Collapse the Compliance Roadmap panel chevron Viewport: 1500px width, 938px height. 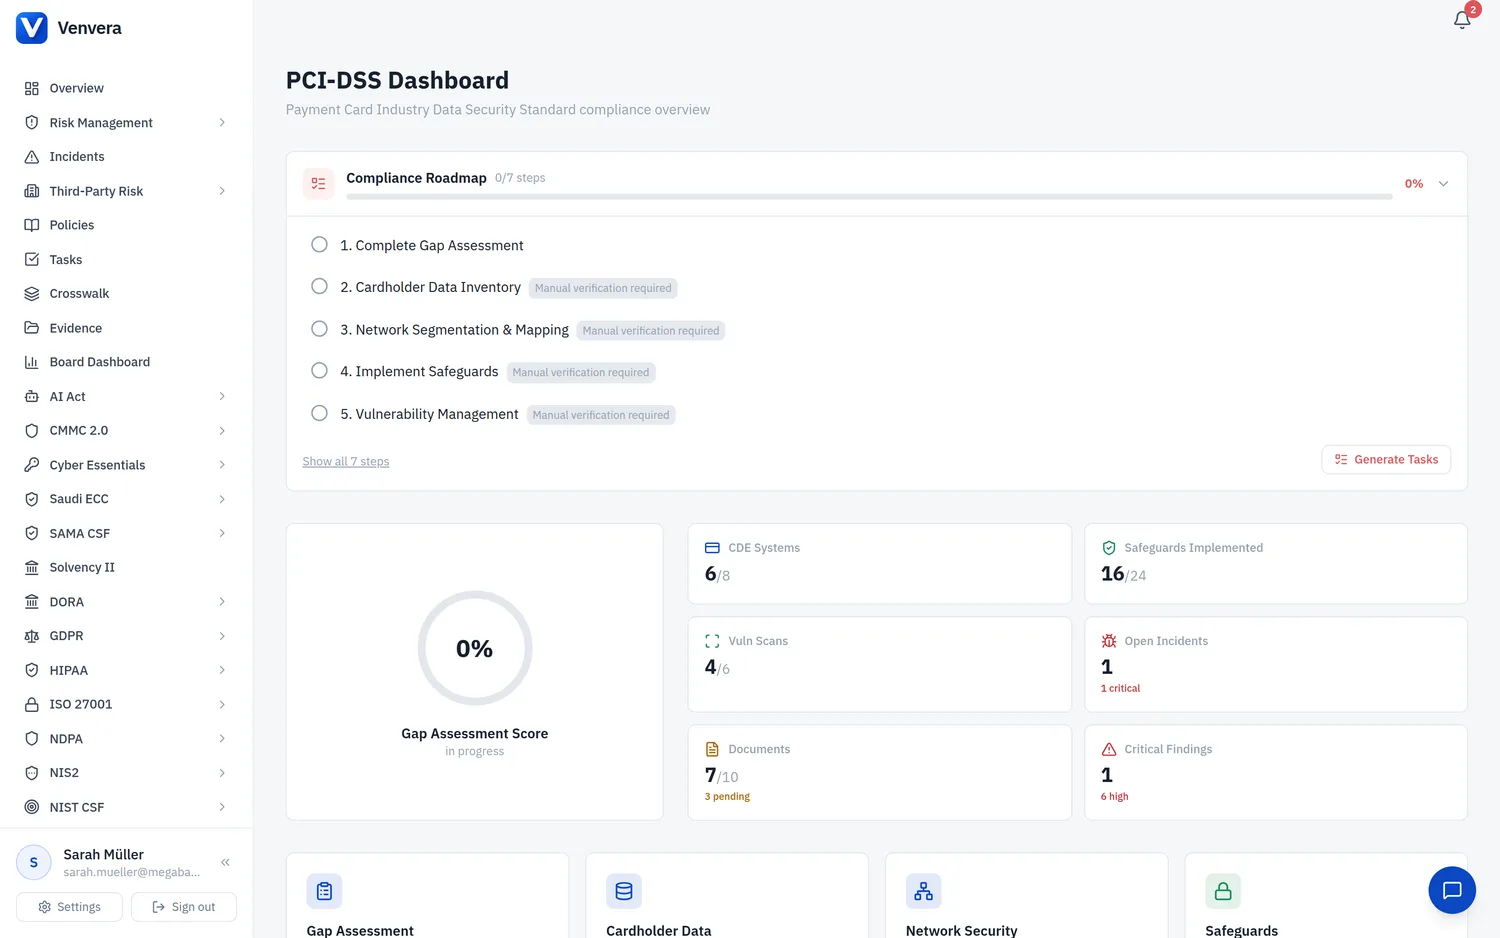tap(1443, 184)
